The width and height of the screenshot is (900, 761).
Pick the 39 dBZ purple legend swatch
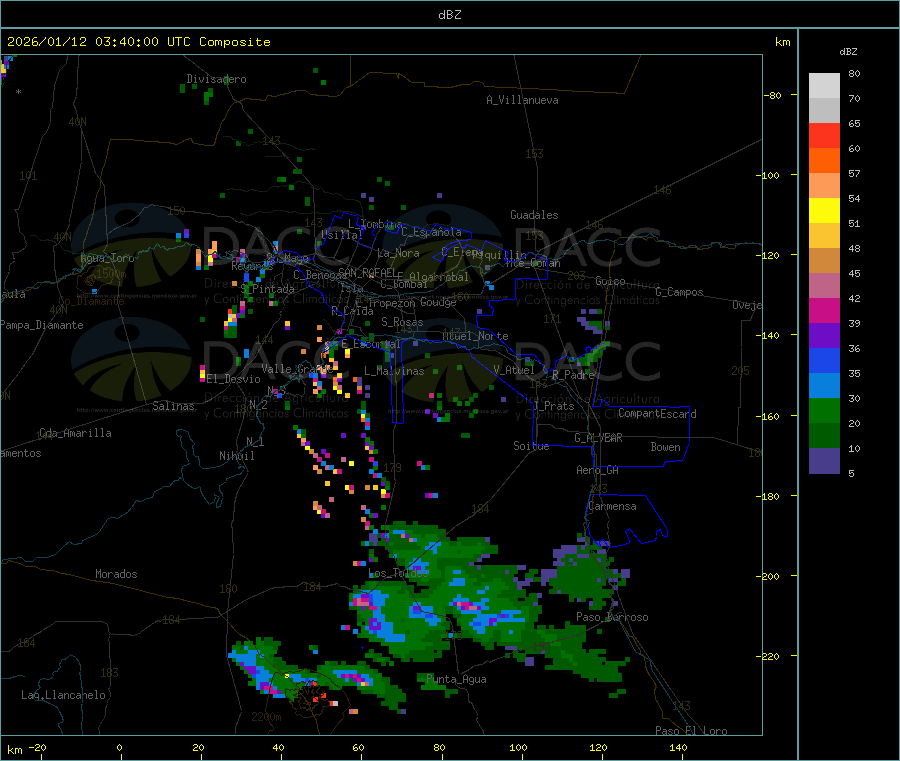pyautogui.click(x=824, y=336)
